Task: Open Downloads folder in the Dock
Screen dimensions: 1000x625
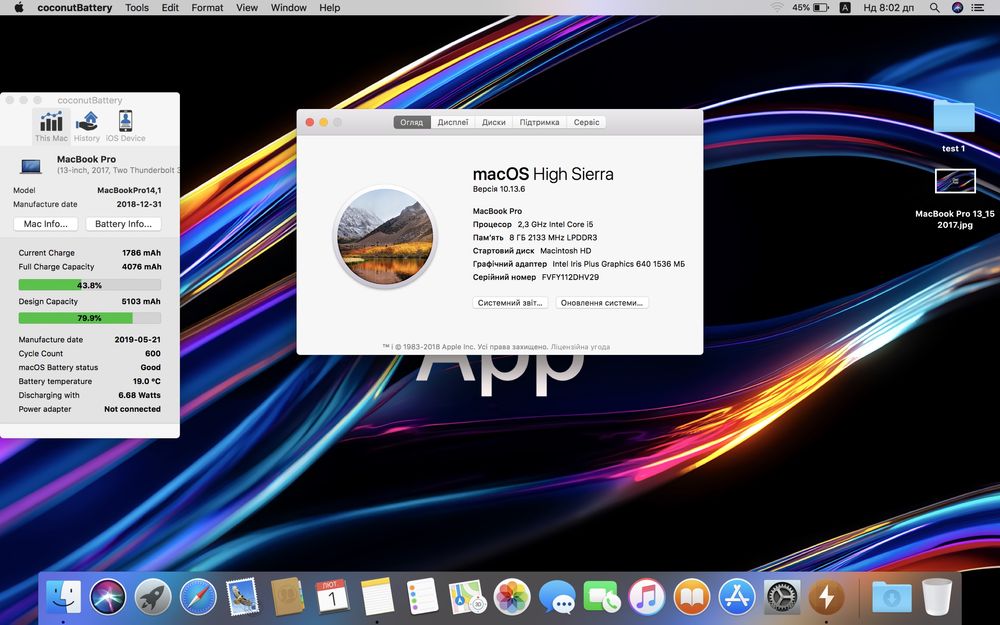Action: (x=892, y=598)
